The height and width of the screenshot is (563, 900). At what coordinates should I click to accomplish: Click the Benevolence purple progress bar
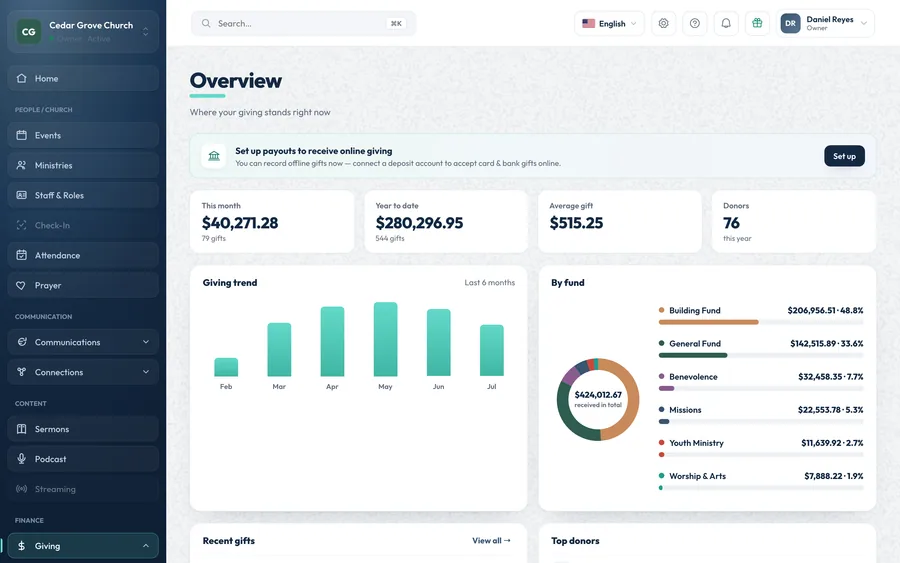[x=666, y=389]
